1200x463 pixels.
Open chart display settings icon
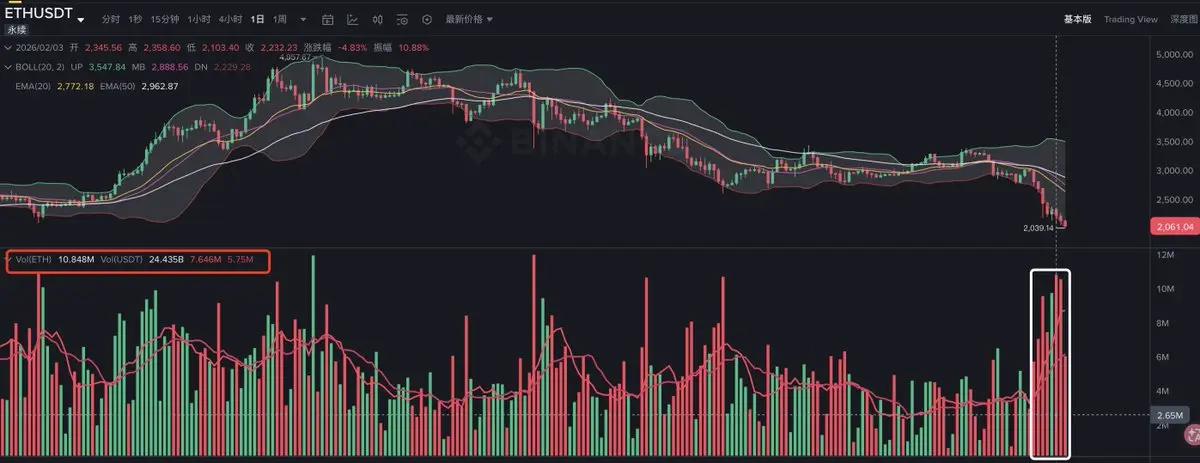point(402,20)
